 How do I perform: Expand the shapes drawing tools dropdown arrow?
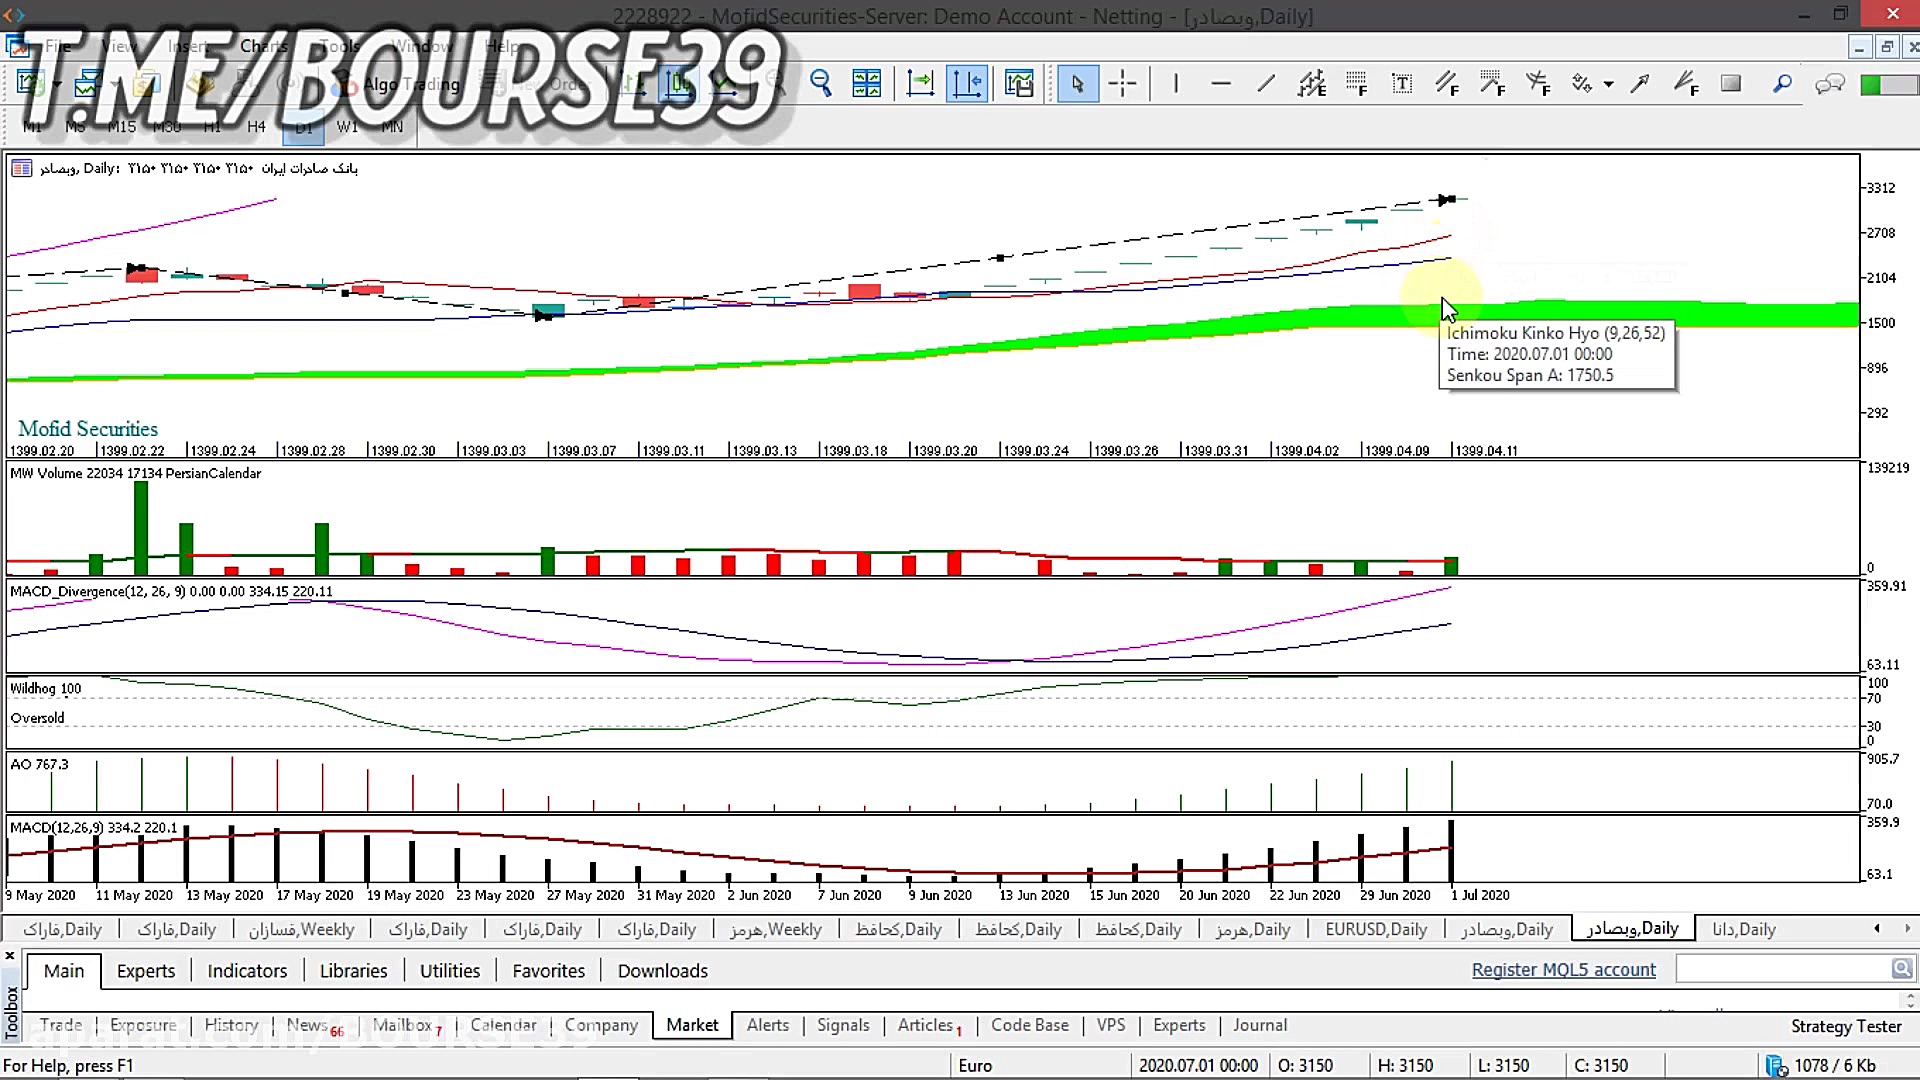[1608, 84]
